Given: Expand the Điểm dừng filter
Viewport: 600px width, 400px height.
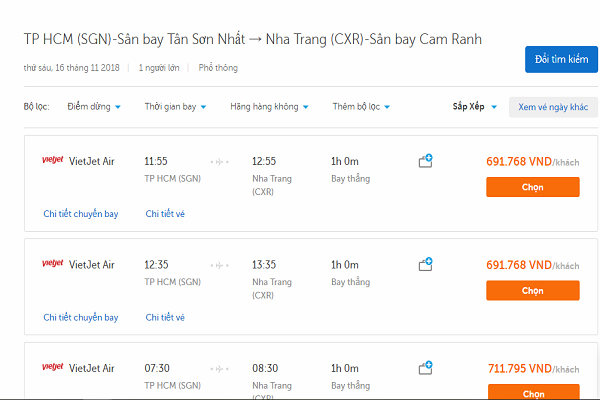Looking at the screenshot, I should [94, 107].
